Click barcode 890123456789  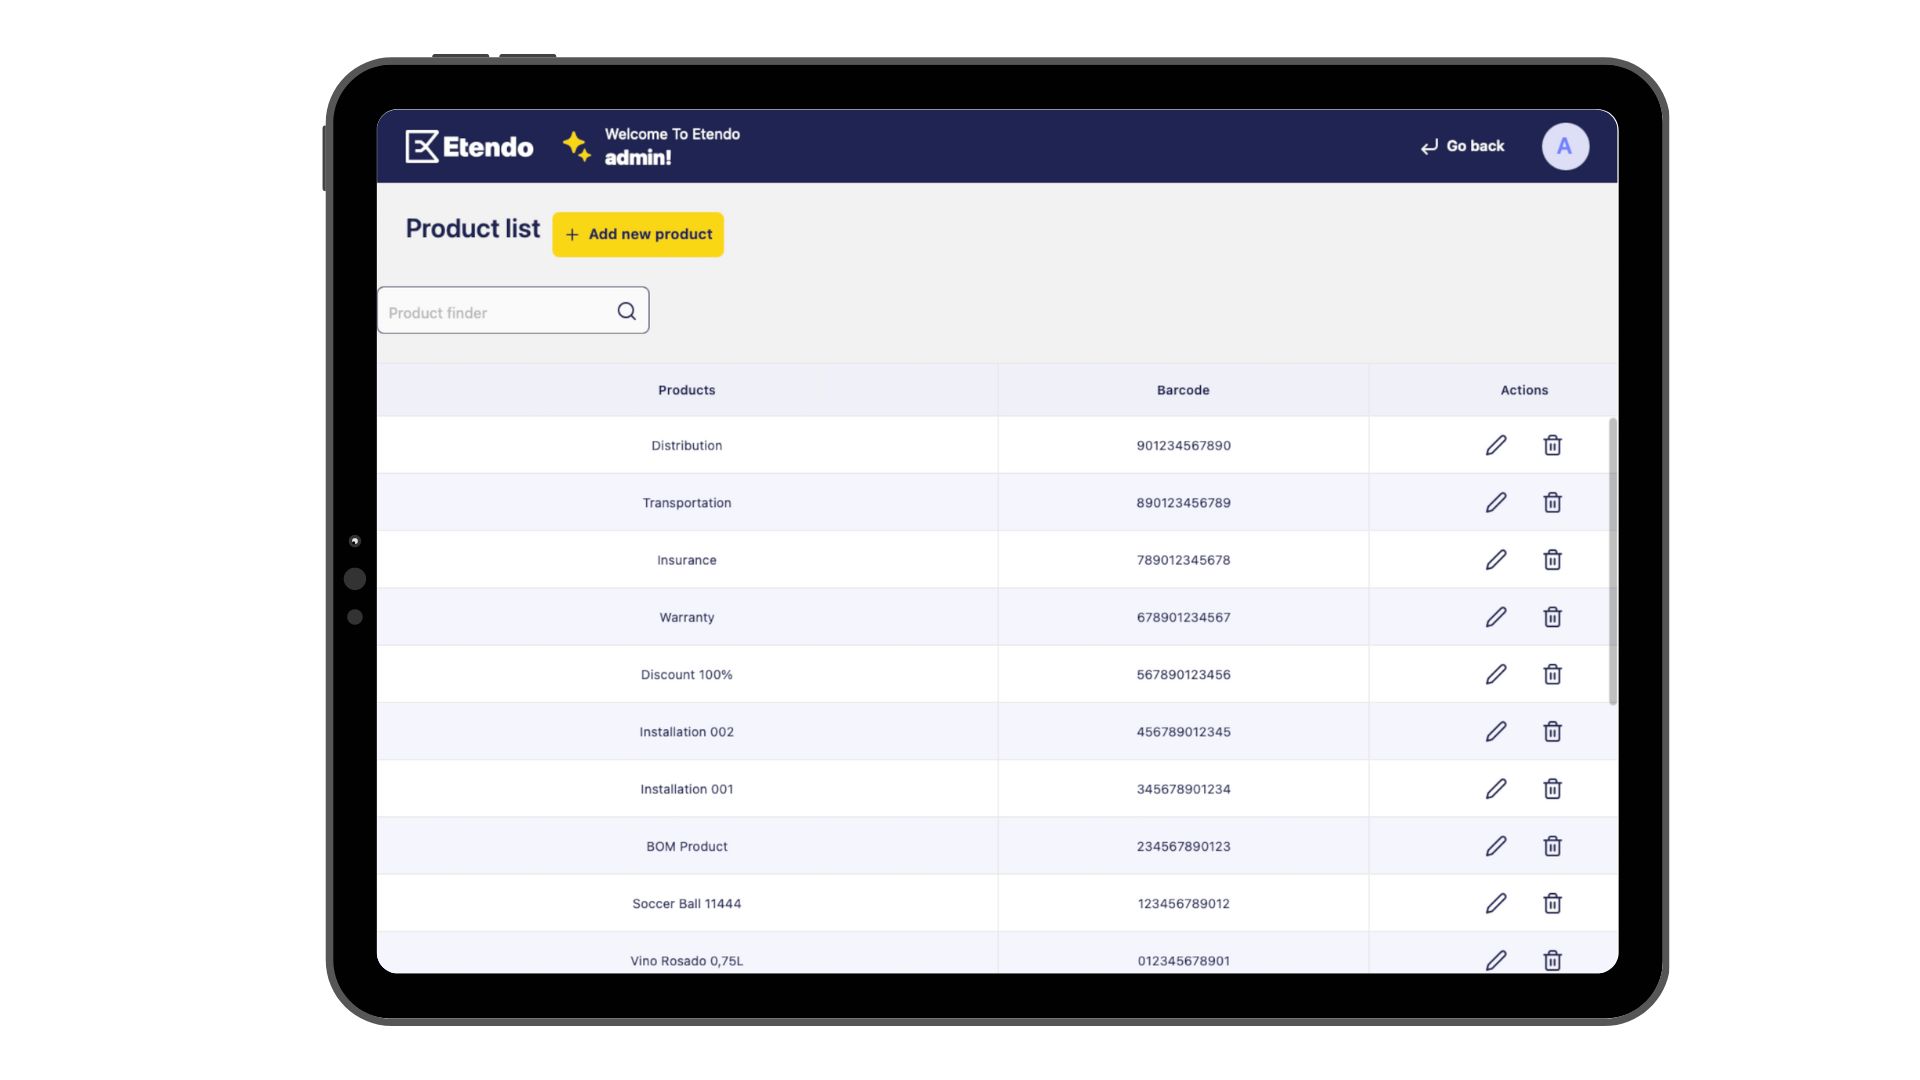(x=1183, y=502)
